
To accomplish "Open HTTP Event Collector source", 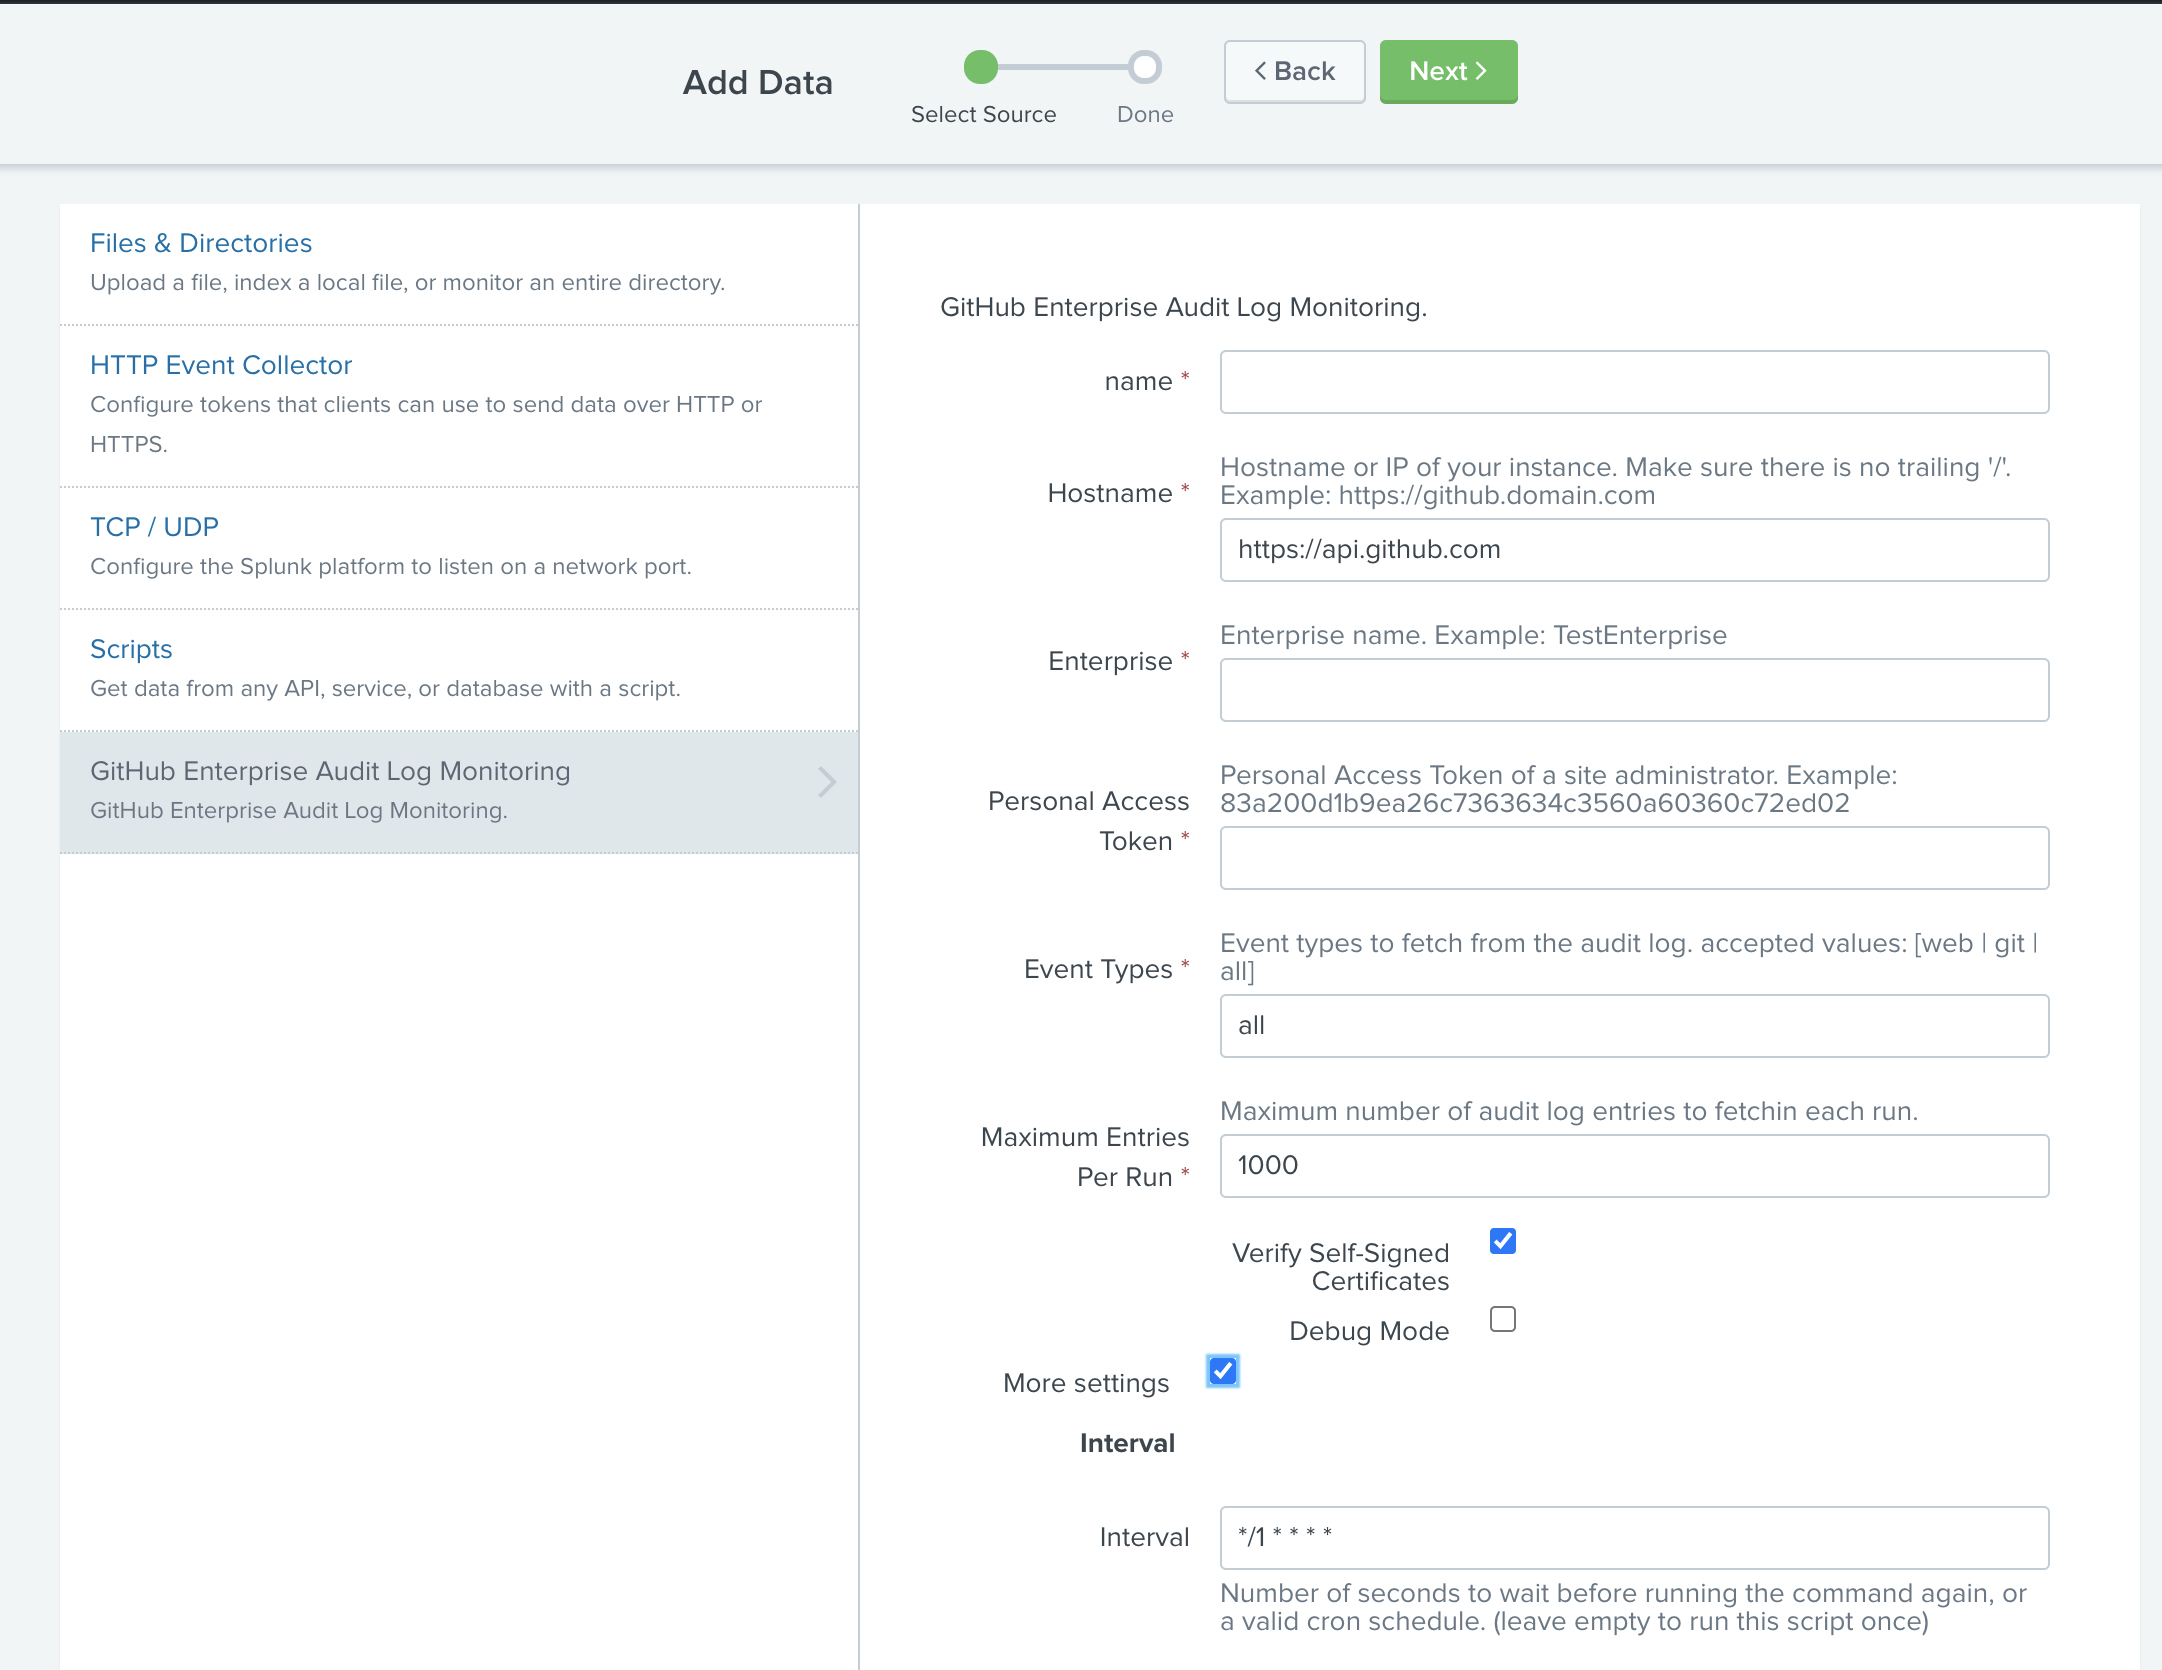I will (x=221, y=365).
